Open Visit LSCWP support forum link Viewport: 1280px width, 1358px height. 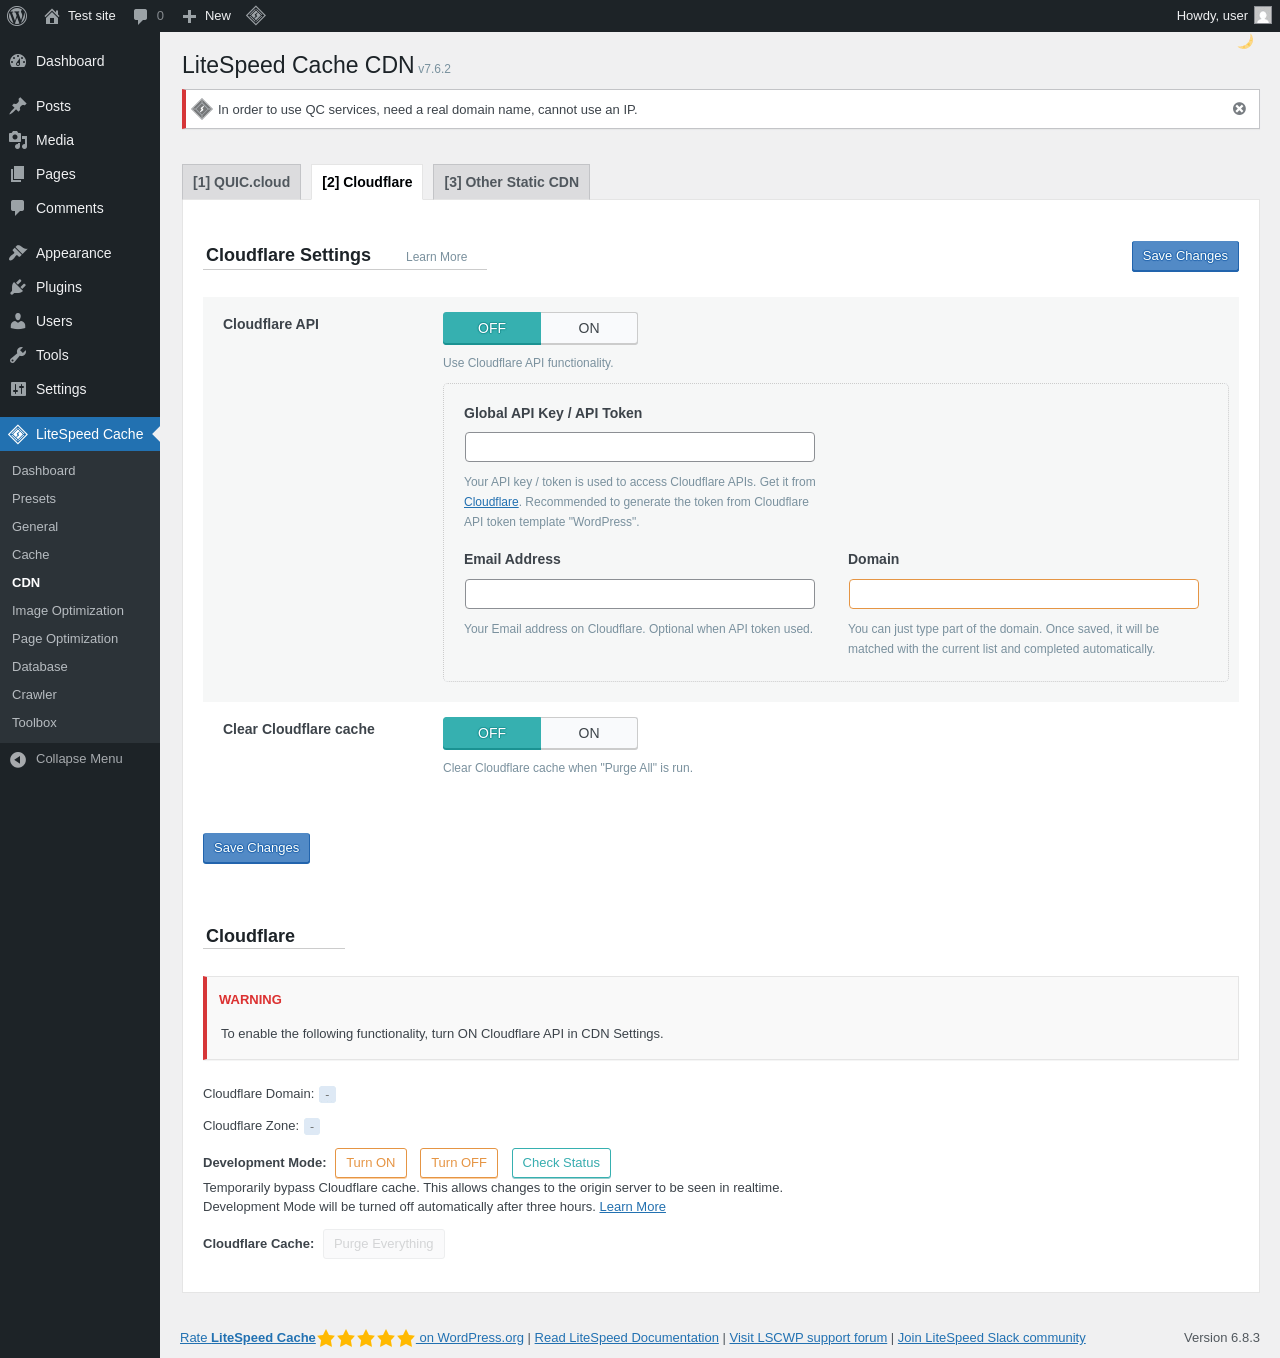(x=808, y=1338)
